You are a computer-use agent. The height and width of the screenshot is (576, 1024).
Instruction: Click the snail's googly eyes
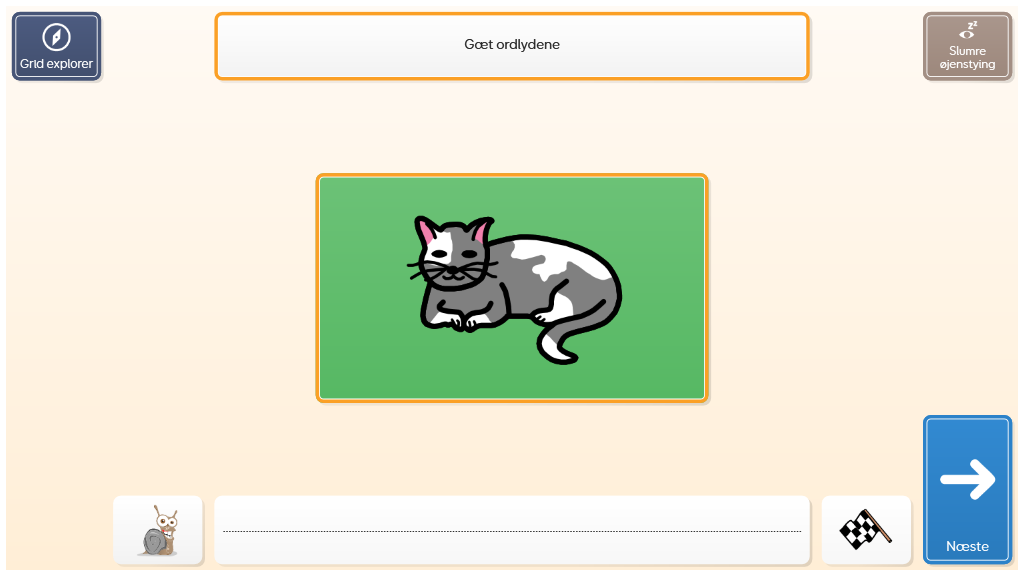tap(167, 521)
